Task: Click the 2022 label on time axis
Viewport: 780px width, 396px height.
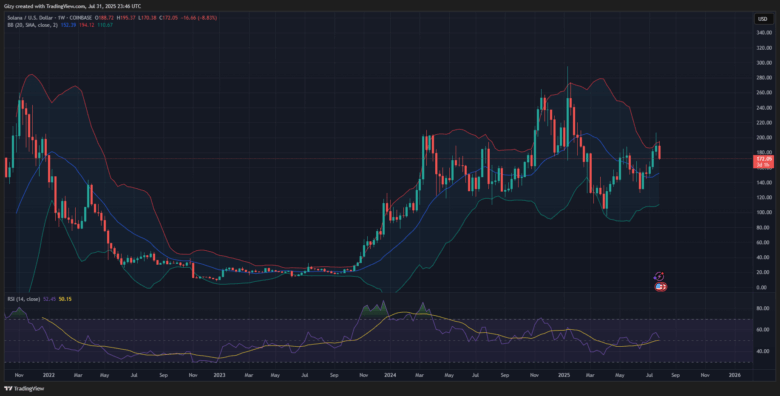Action: click(x=48, y=375)
